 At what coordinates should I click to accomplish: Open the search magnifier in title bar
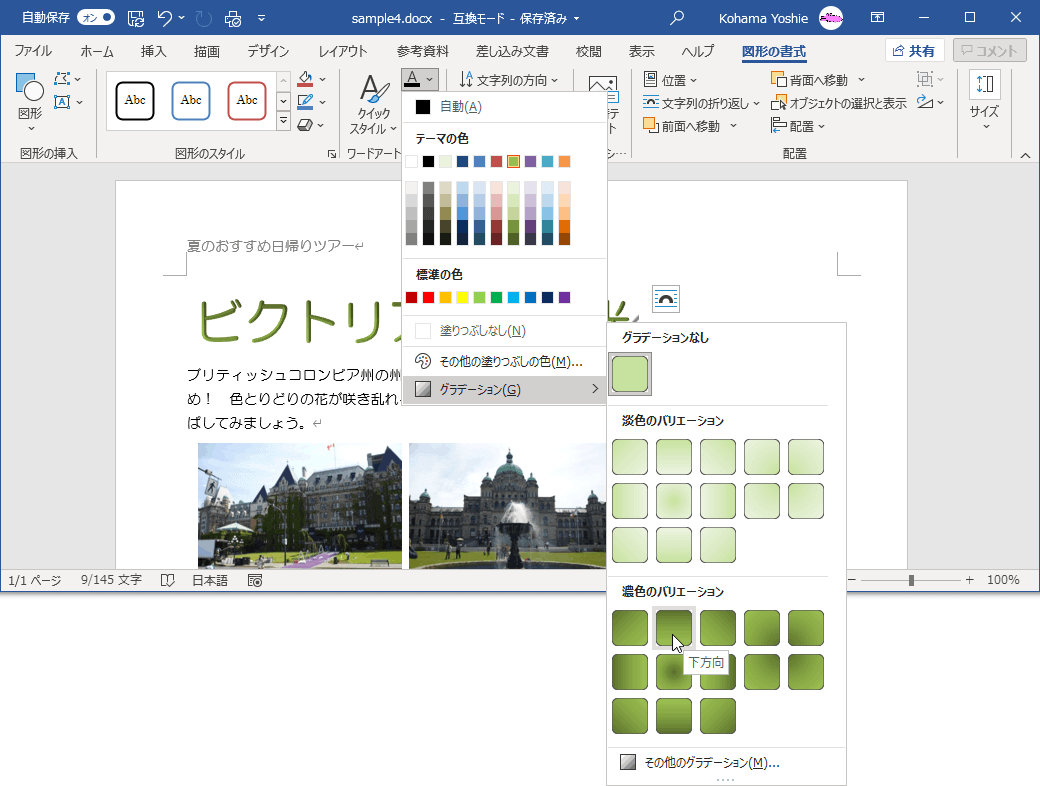(677, 18)
